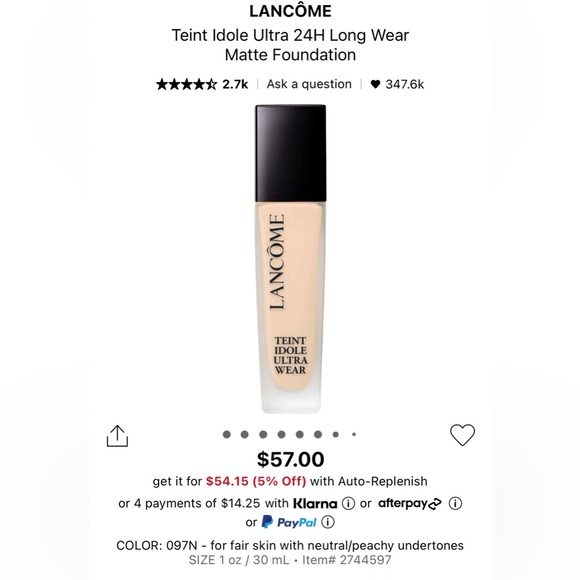Open PayPal info circle icon
Viewport: 580px width, 580px height.
pos(328,522)
